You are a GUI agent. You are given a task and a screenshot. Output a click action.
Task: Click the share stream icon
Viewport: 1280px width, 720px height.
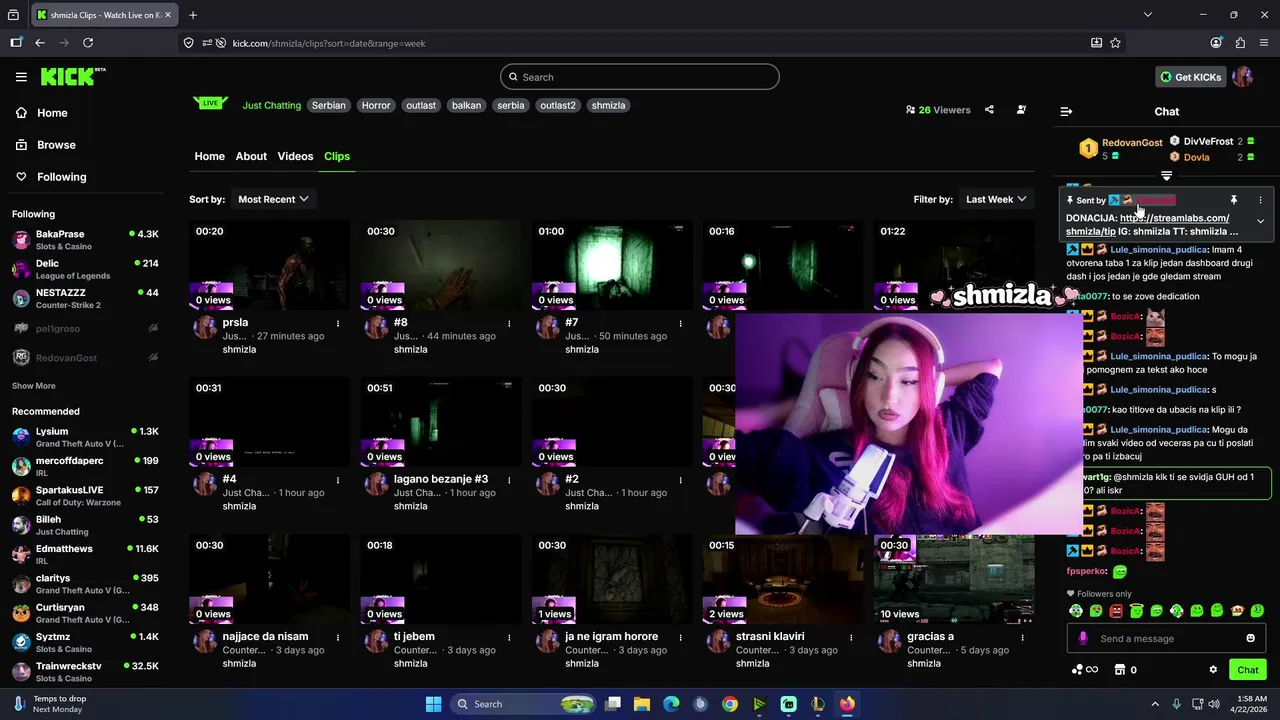tap(989, 110)
